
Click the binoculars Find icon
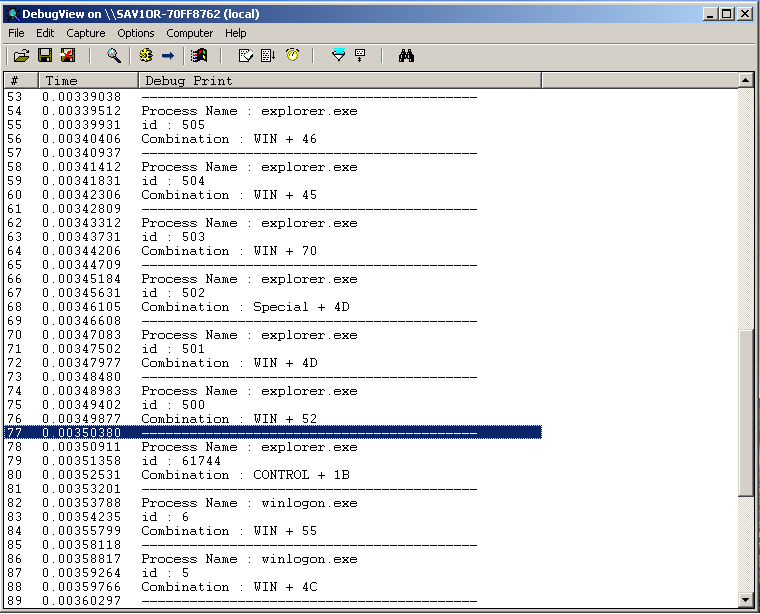pos(406,56)
